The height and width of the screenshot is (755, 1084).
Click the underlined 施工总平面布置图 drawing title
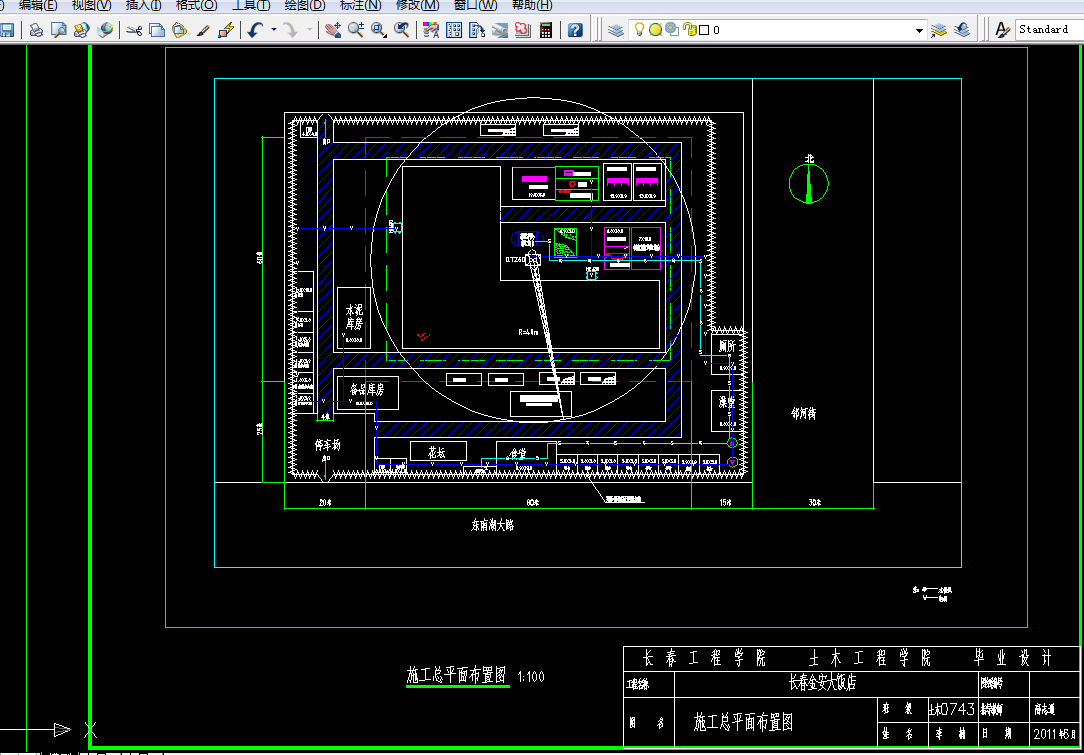(x=457, y=675)
